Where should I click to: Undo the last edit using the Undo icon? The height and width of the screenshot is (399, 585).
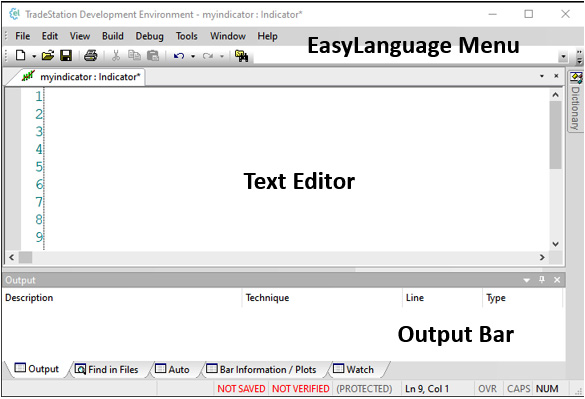pyautogui.click(x=179, y=56)
